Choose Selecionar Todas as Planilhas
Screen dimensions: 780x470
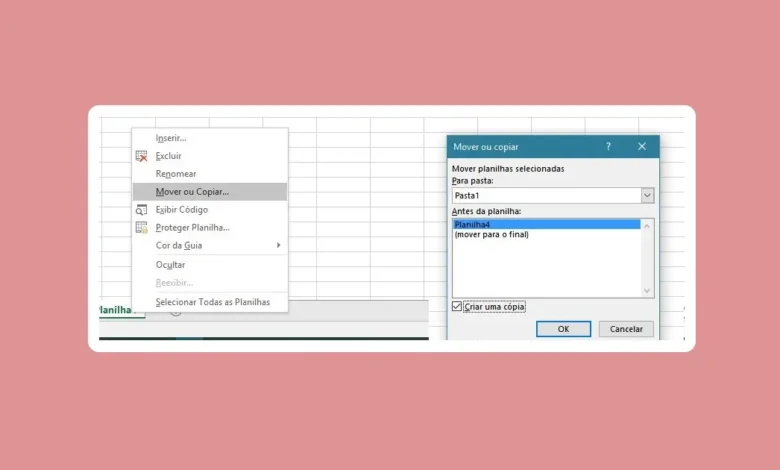pyautogui.click(x=210, y=302)
